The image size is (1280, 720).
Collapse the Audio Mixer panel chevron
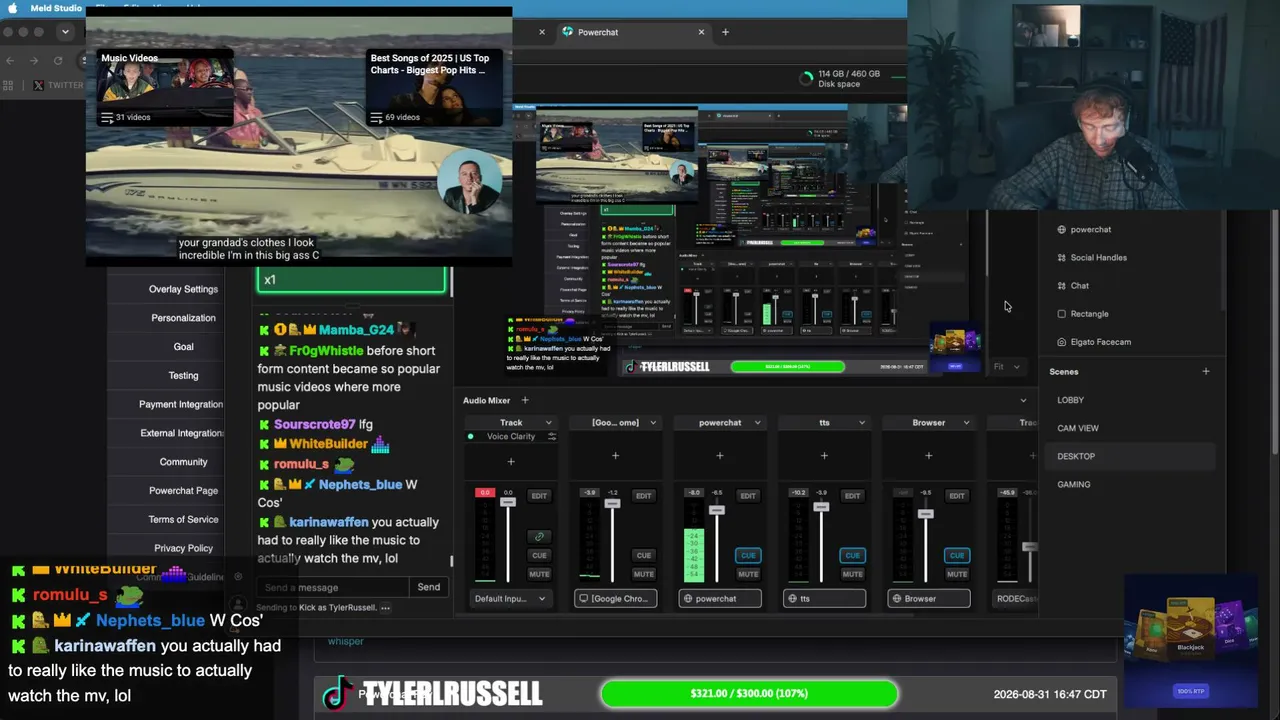(1023, 401)
